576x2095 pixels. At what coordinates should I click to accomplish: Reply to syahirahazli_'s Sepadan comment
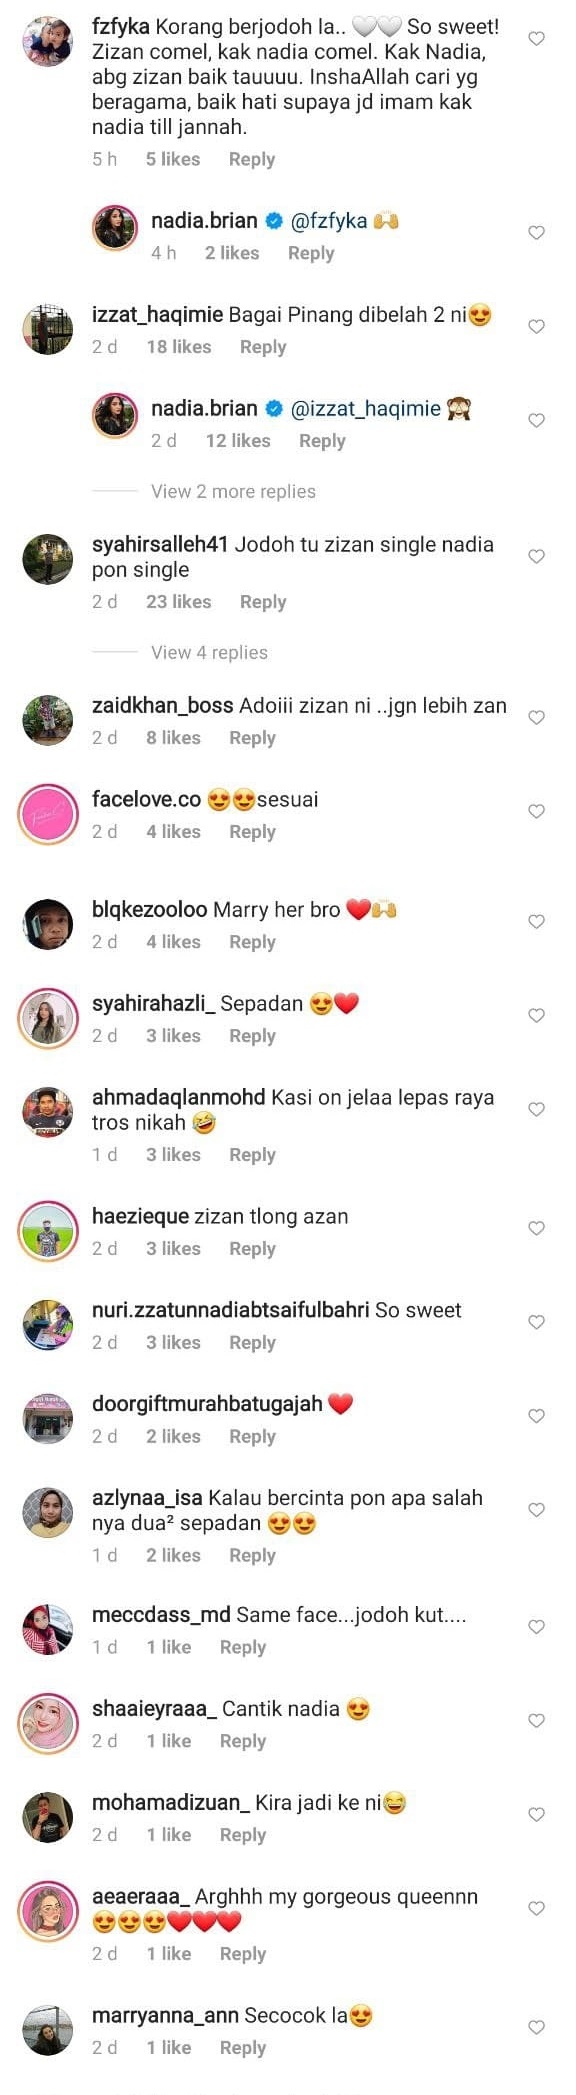[252, 1036]
